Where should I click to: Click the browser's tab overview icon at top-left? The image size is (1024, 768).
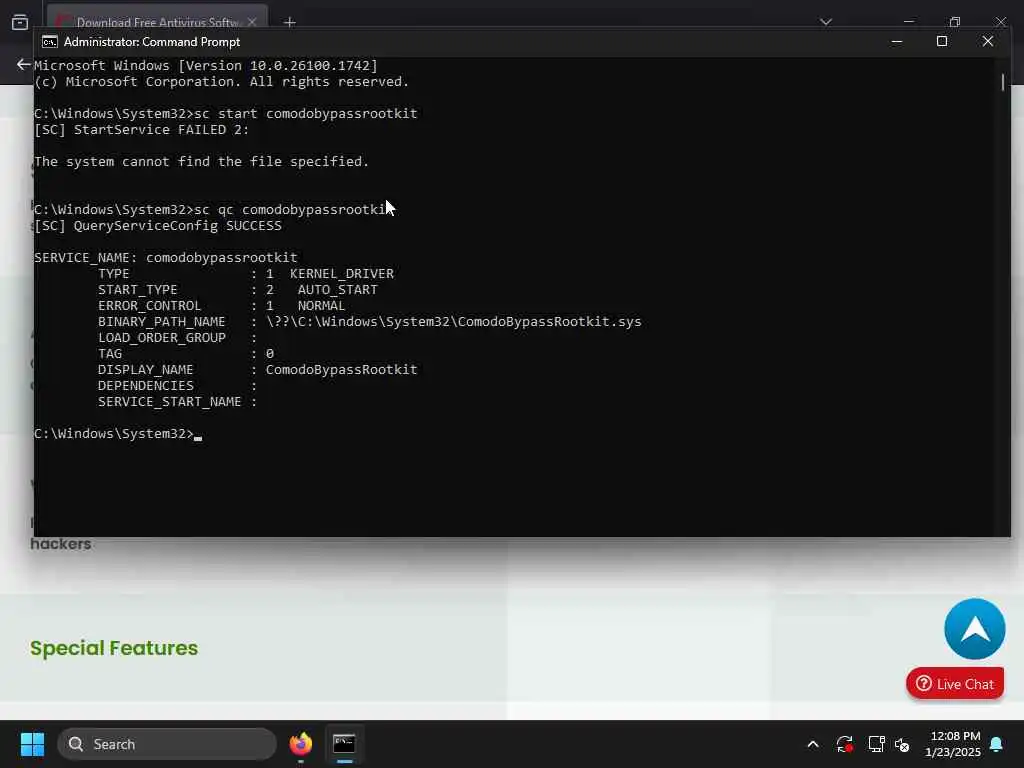point(20,22)
